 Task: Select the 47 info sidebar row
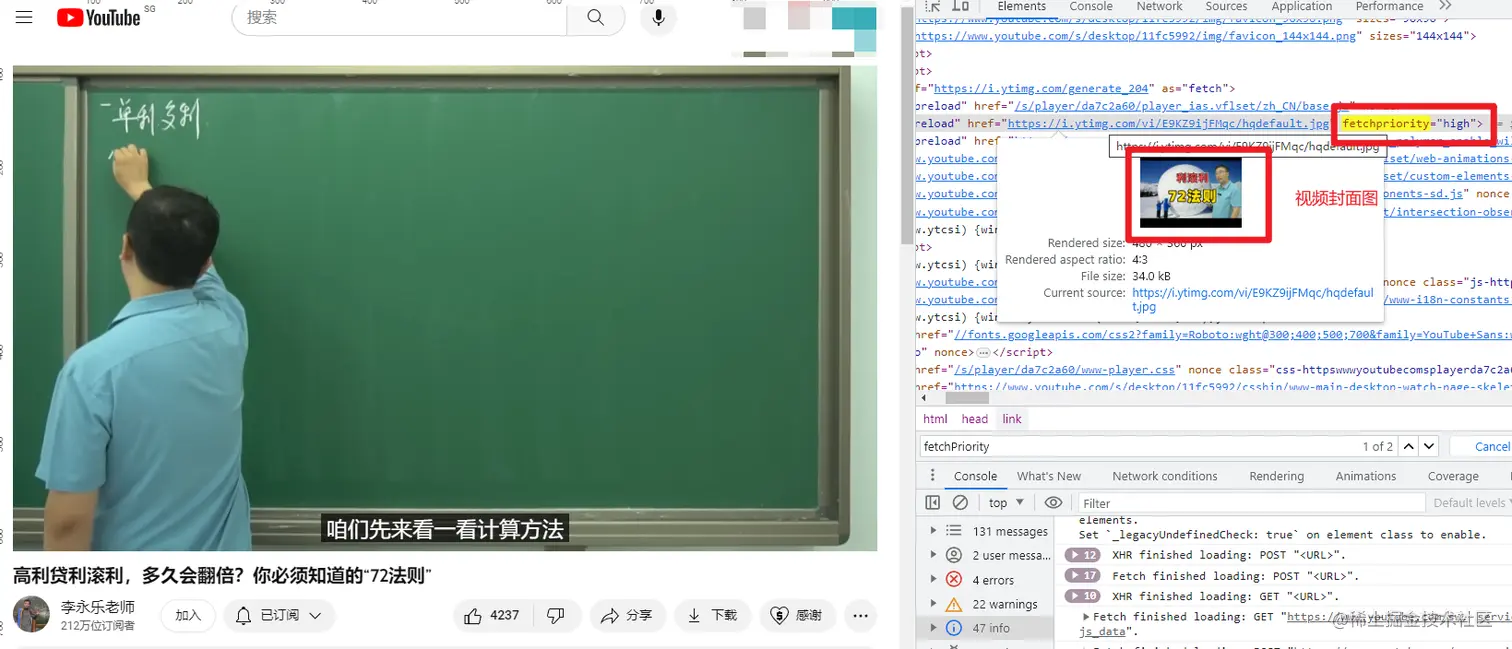[984, 628]
